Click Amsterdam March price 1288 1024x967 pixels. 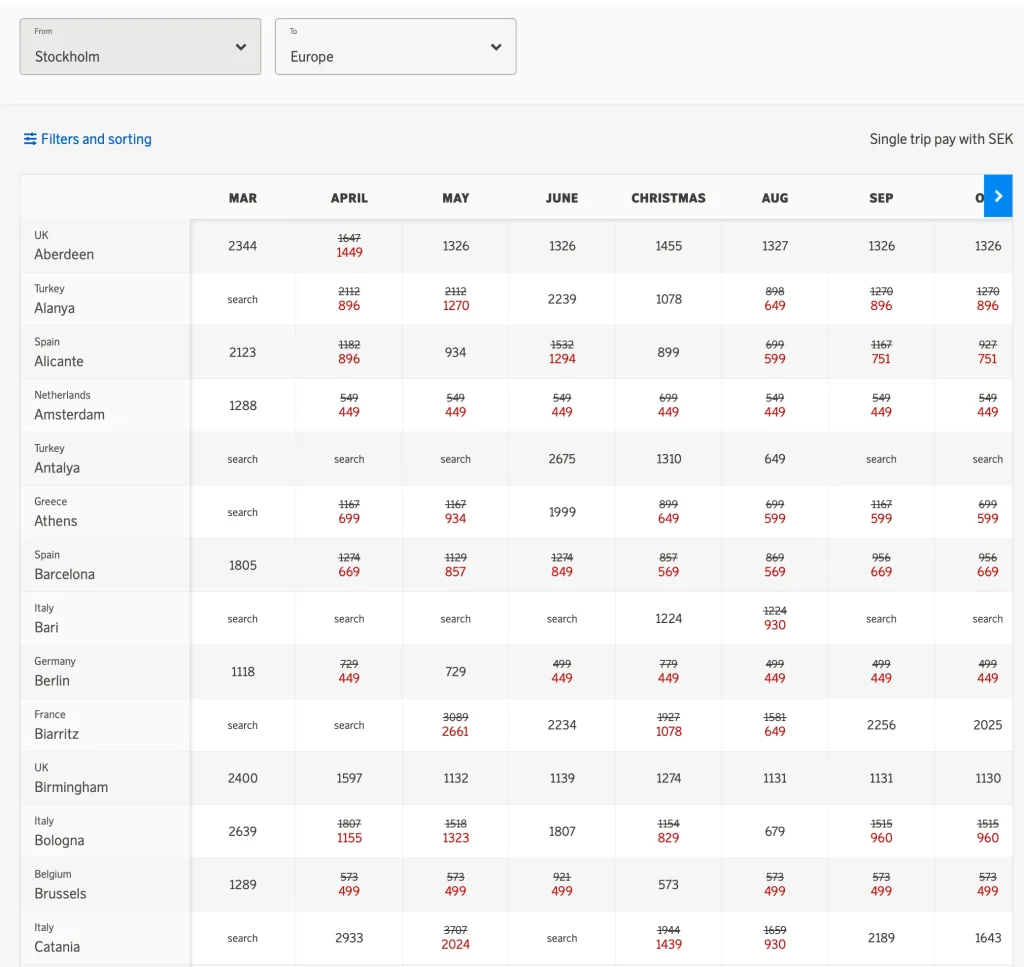point(242,405)
